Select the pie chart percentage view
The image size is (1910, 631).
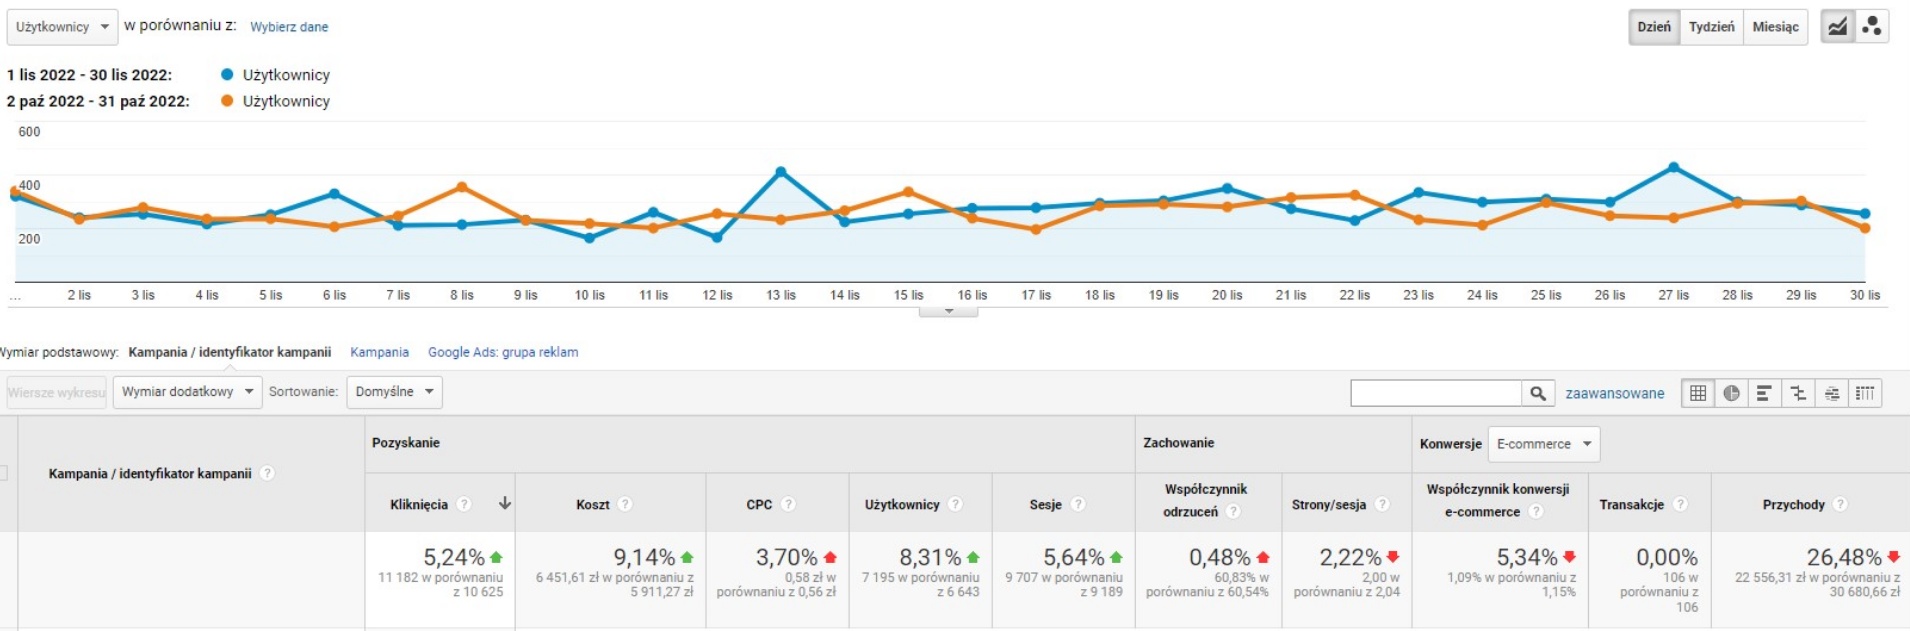[x=1731, y=393]
